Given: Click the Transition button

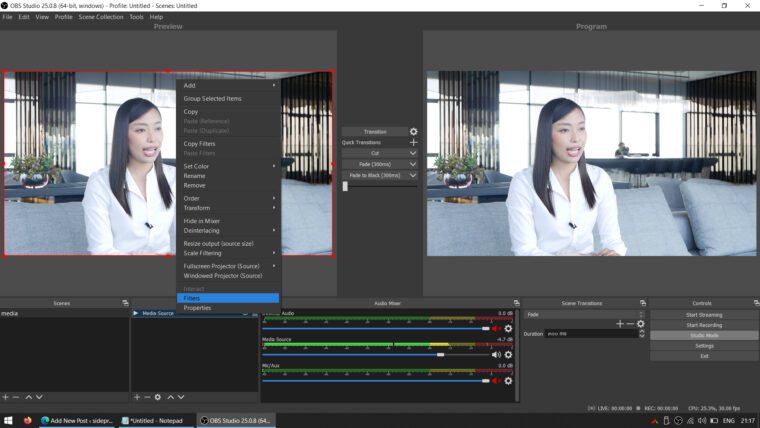Looking at the screenshot, I should click(x=375, y=132).
